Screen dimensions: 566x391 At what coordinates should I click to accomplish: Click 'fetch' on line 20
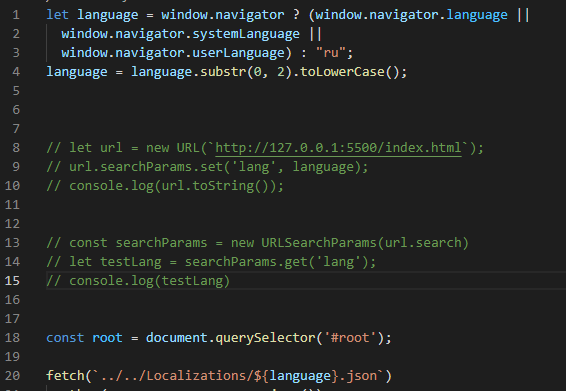click(65, 376)
